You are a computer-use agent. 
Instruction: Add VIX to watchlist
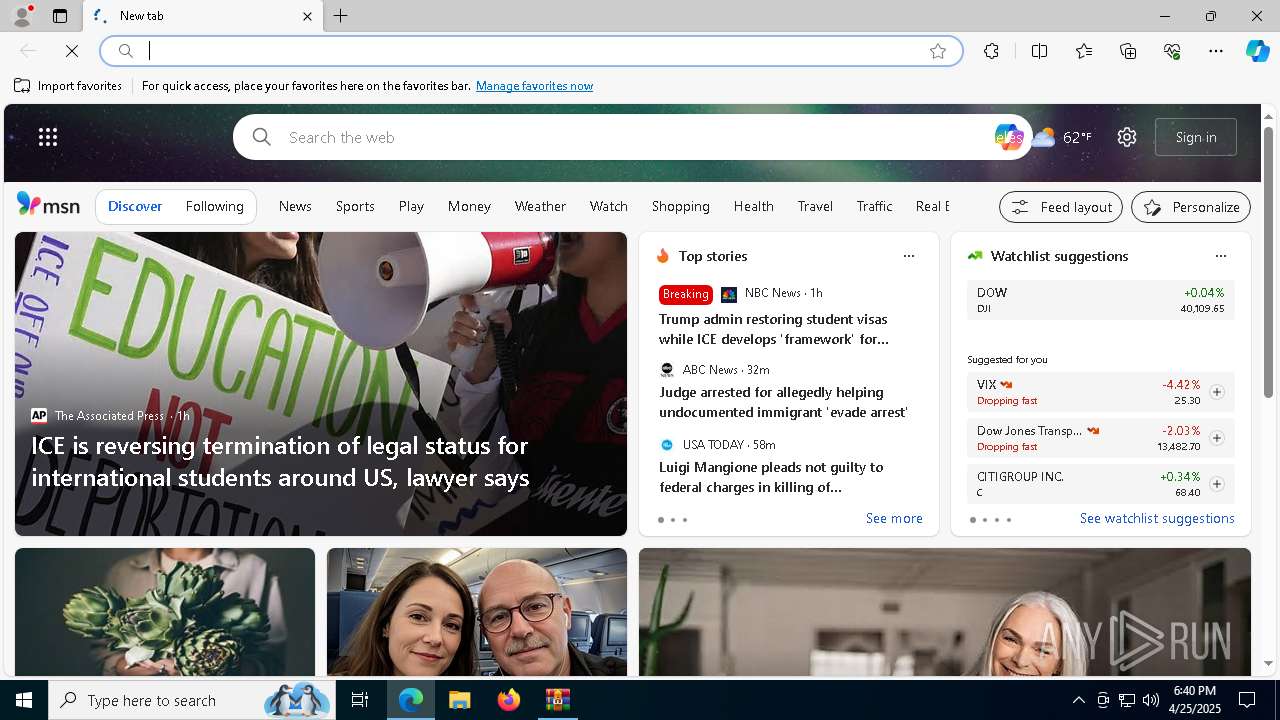tap(1217, 392)
